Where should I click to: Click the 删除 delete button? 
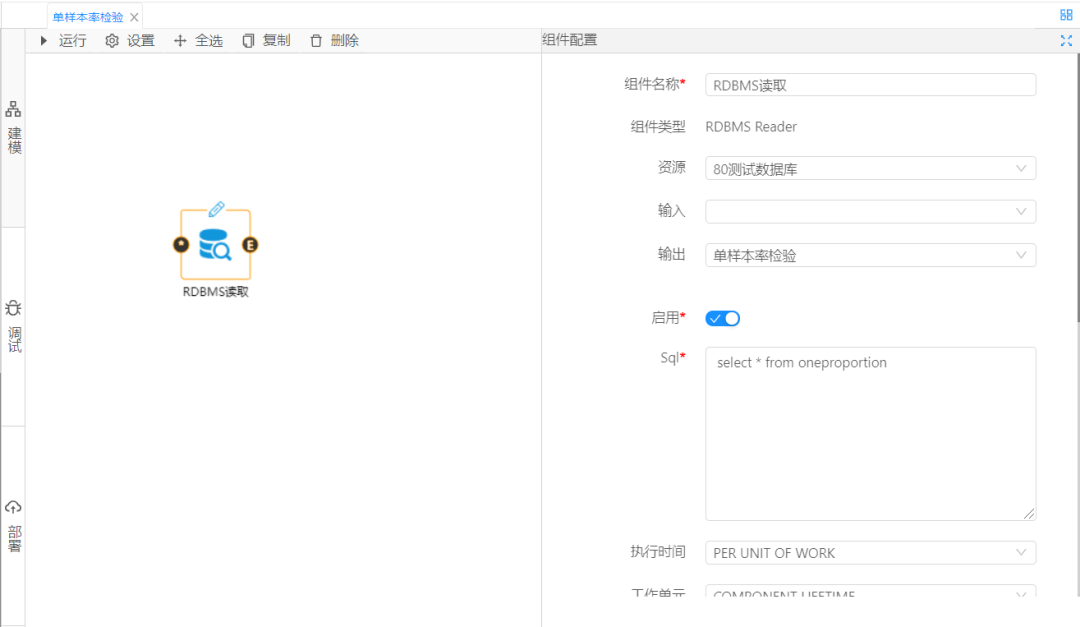334,41
